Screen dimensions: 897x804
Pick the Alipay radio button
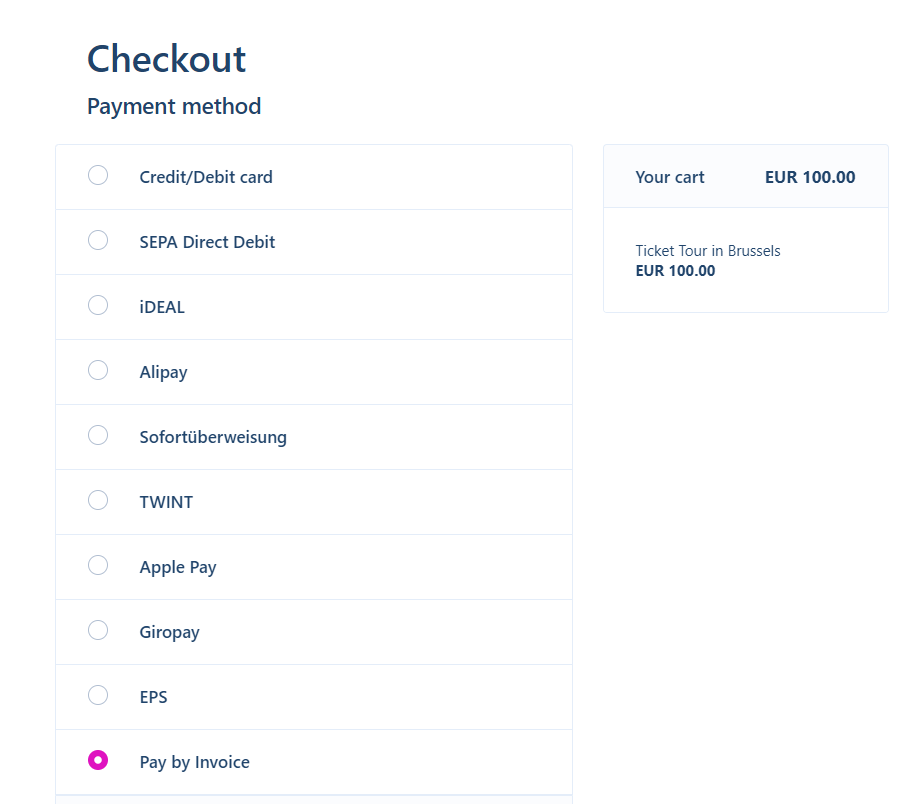(x=98, y=371)
